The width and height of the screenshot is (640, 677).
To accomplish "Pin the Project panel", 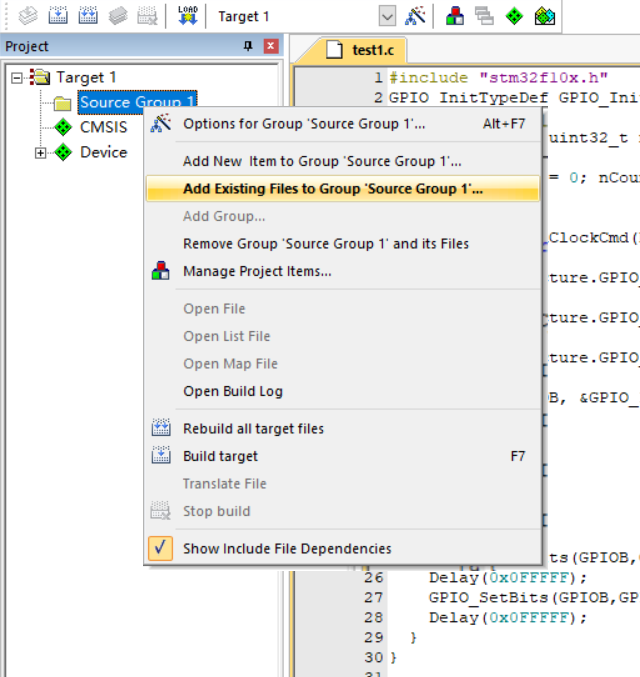I will [x=248, y=46].
